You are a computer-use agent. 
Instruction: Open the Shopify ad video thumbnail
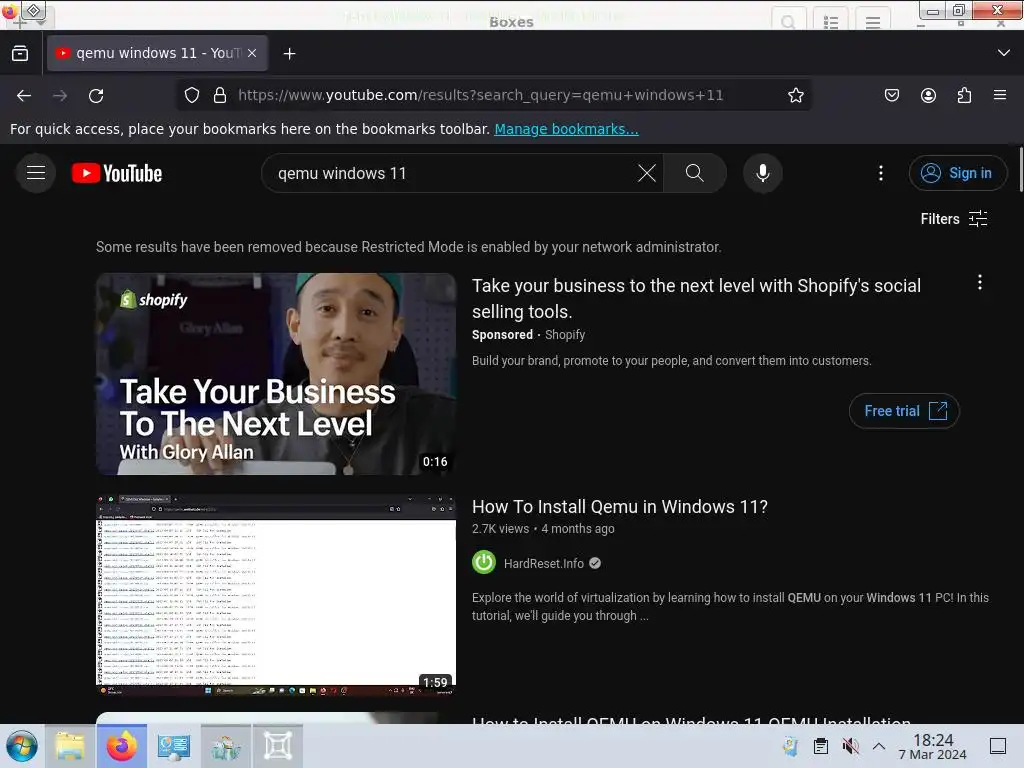pos(276,374)
